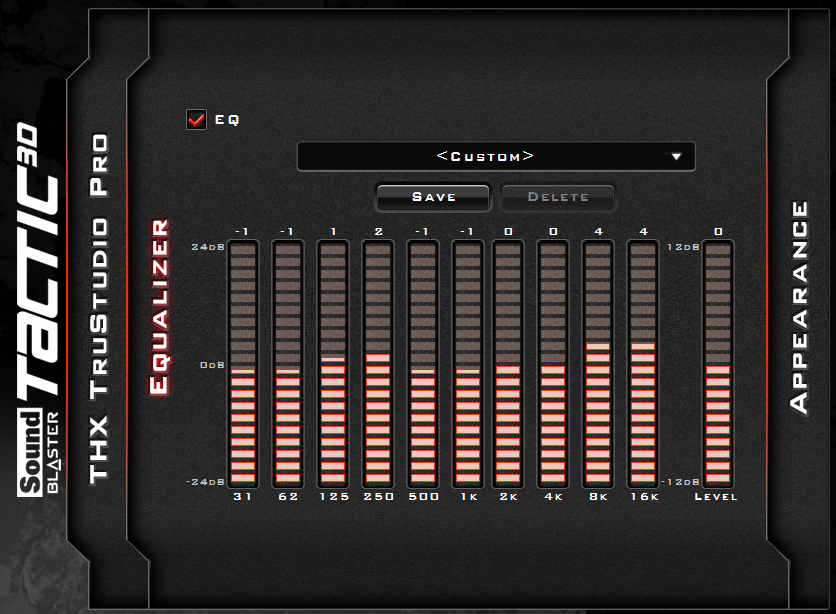Switch to THX TruStudio Pro tab

100,309
